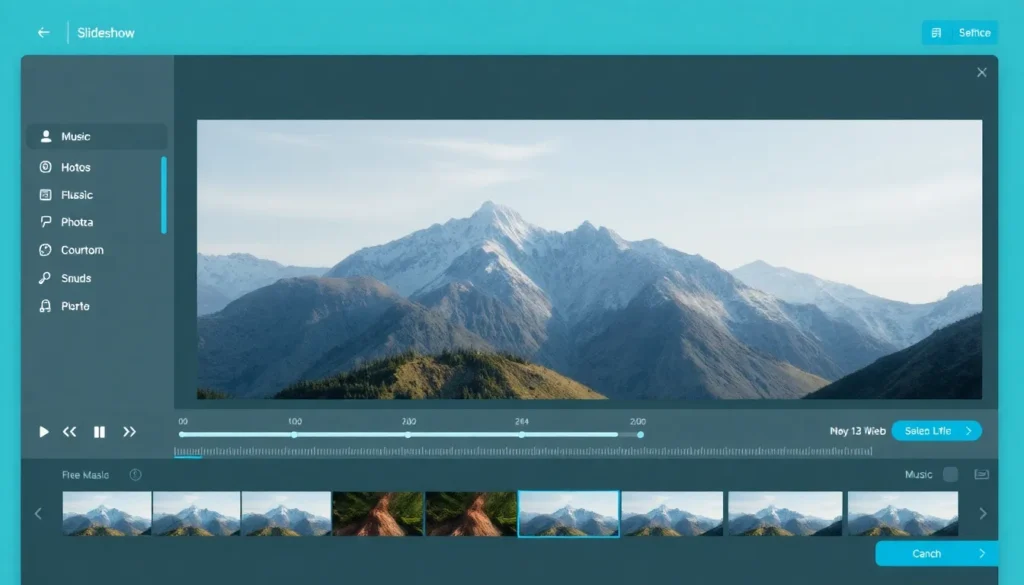Click the fast-forward double-chevron icon
The height and width of the screenshot is (585, 1024).
(x=129, y=432)
